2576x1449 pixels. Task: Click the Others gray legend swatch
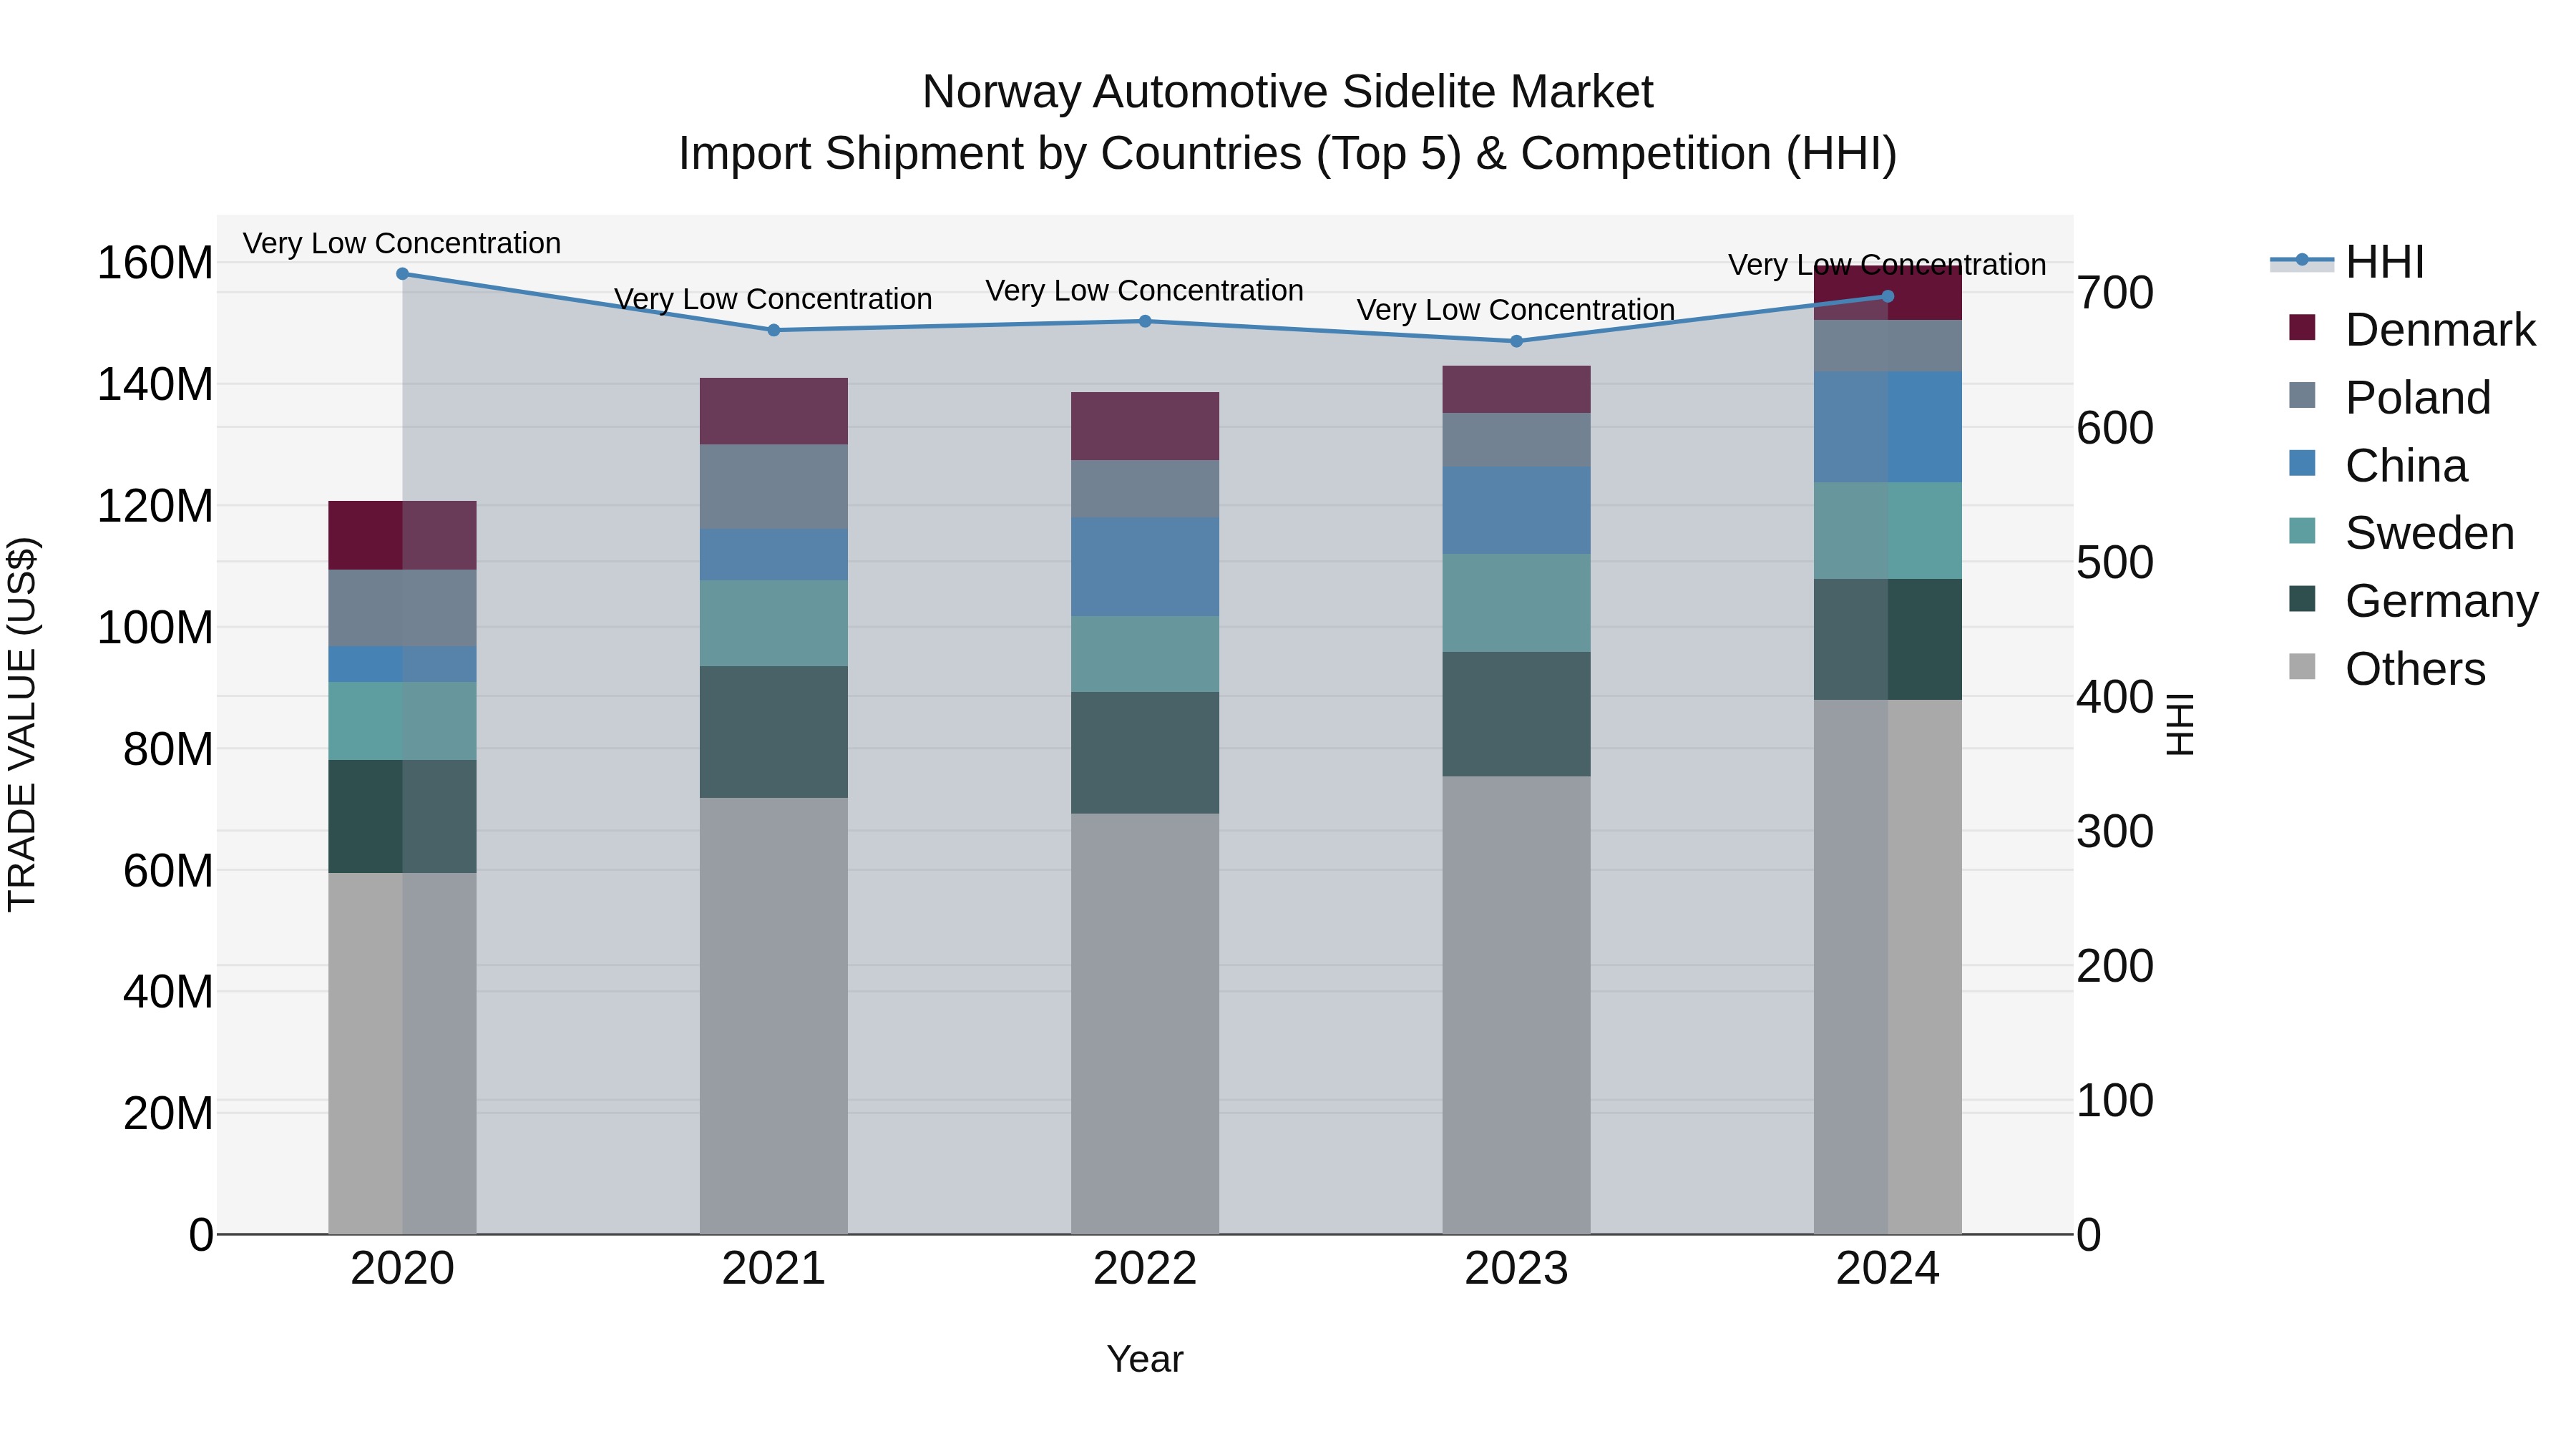tap(2302, 666)
